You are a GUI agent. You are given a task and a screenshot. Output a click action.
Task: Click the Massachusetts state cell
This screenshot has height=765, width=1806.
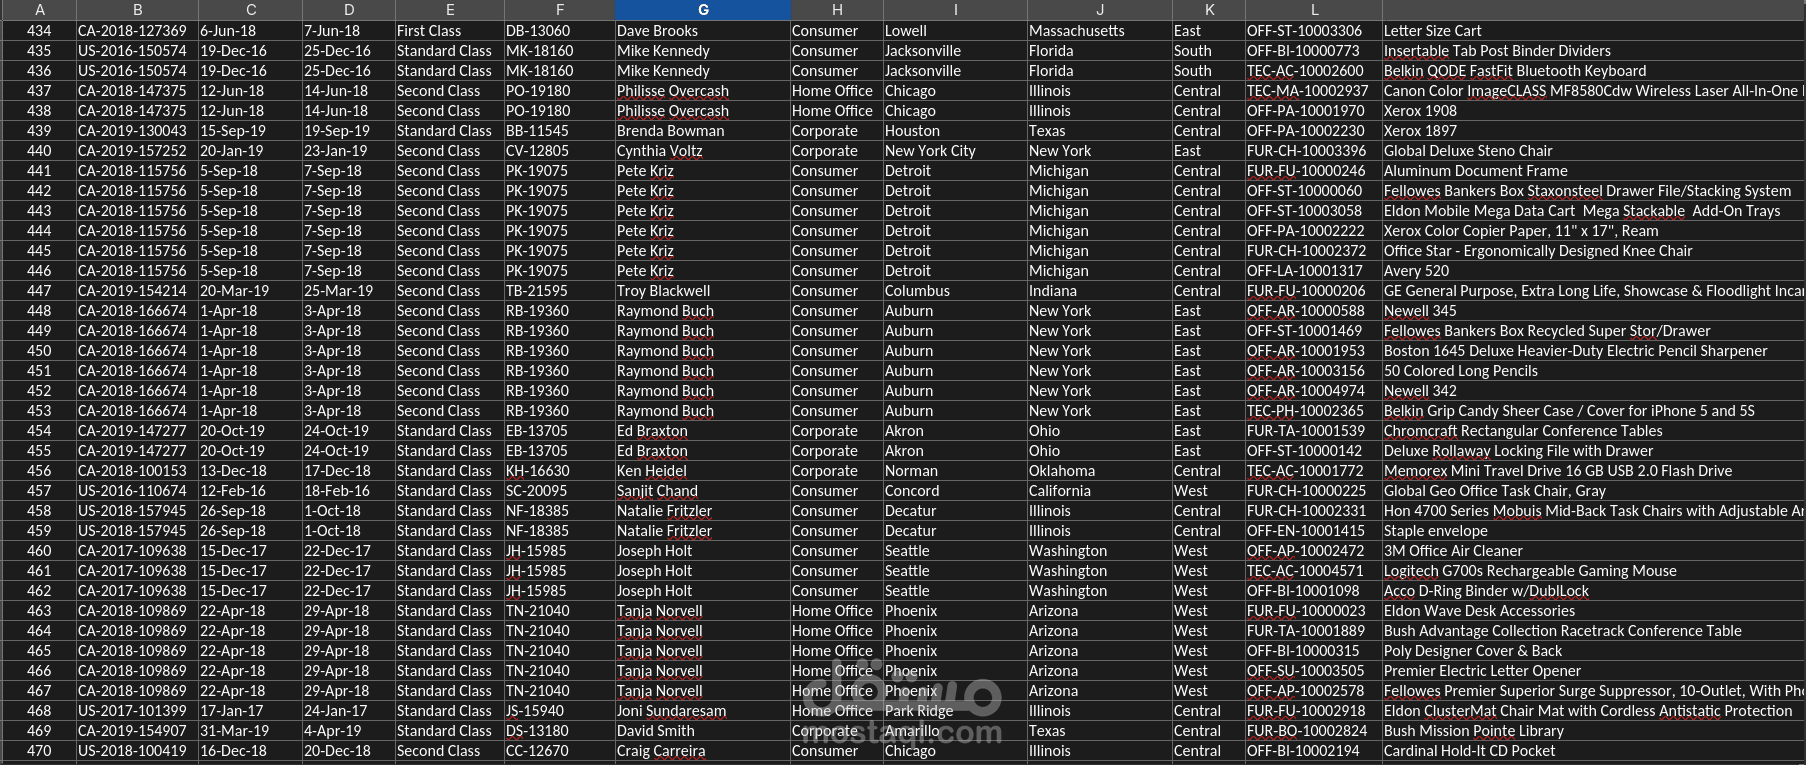tap(1099, 31)
